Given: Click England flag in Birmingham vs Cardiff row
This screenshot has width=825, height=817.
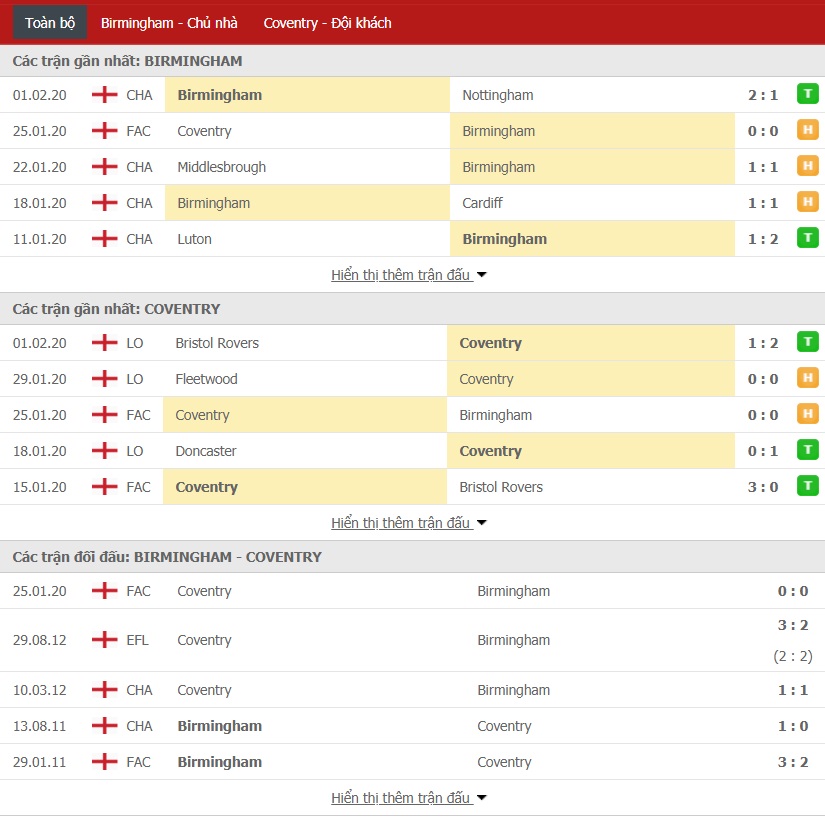Looking at the screenshot, I should (x=104, y=203).
